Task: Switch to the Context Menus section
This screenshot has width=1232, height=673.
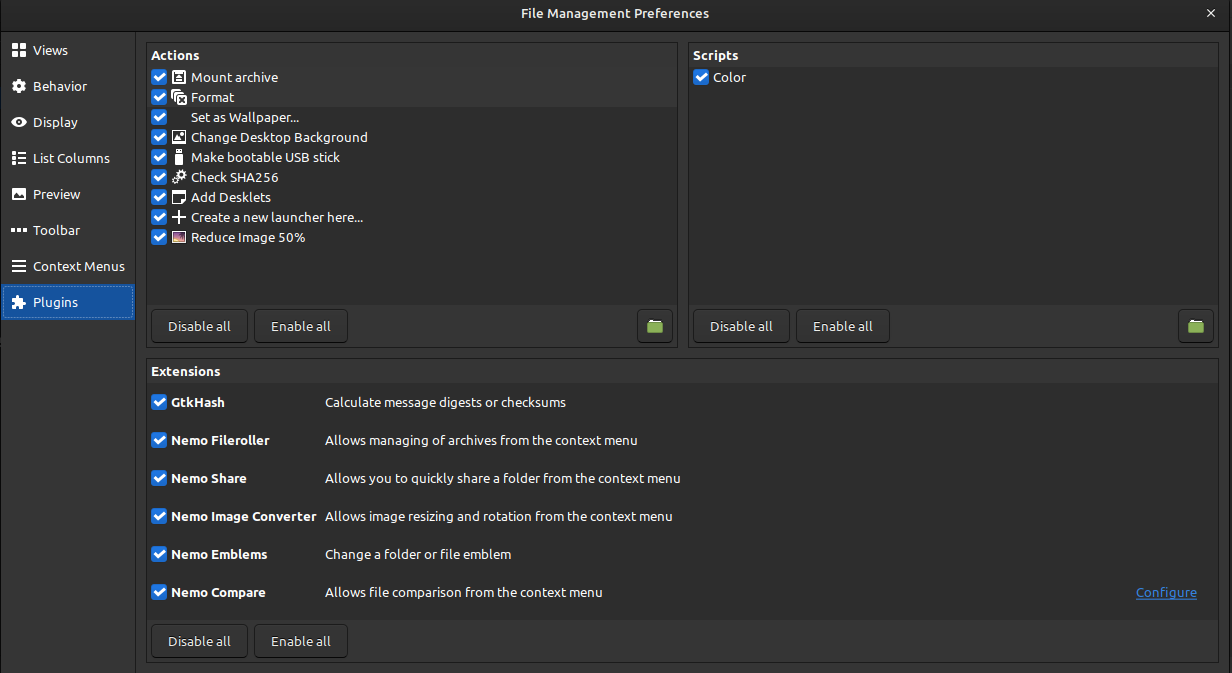Action: point(67,266)
